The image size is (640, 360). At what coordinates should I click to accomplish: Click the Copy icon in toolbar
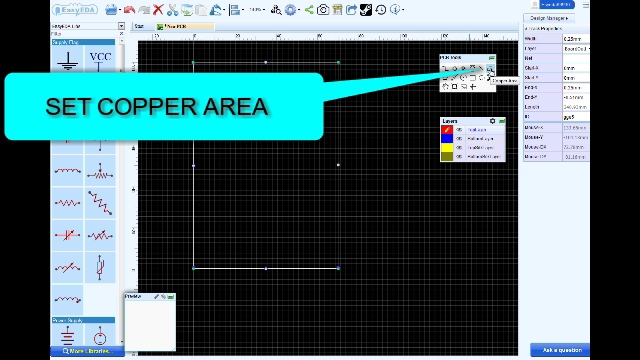coord(187,9)
